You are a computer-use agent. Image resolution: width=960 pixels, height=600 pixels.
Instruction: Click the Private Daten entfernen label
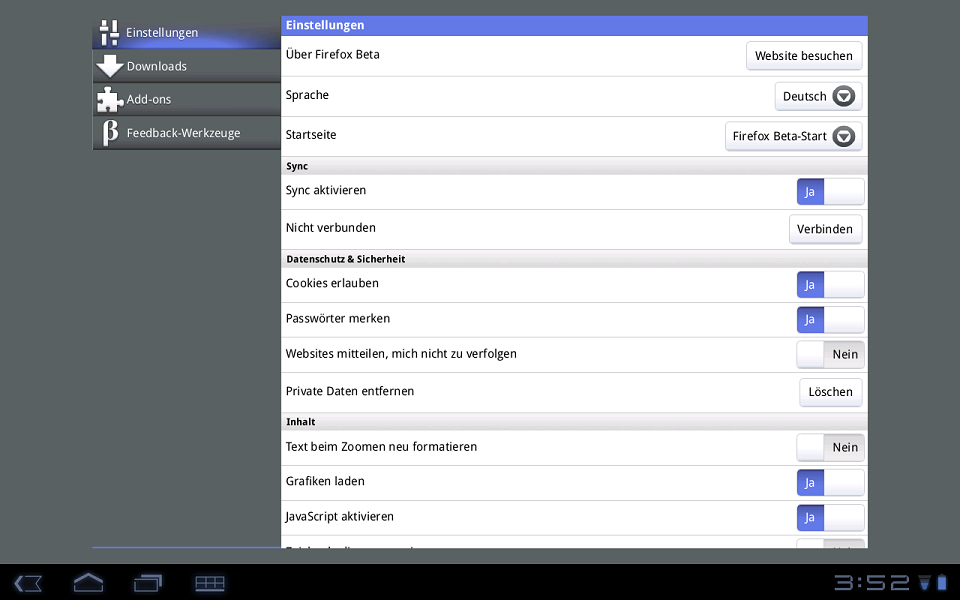[350, 391]
